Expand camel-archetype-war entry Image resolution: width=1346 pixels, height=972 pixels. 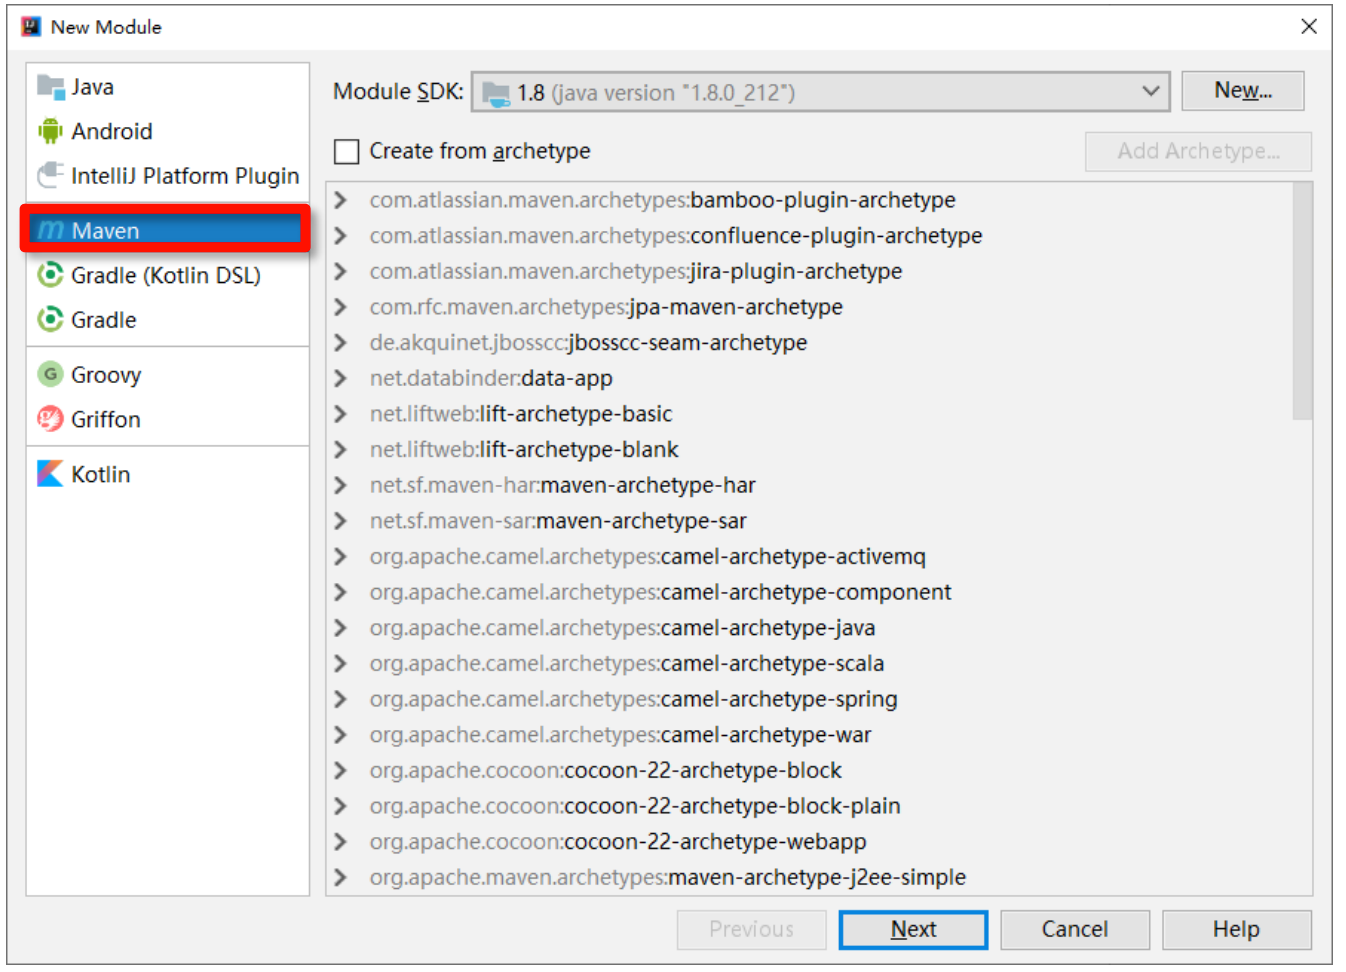click(x=341, y=735)
